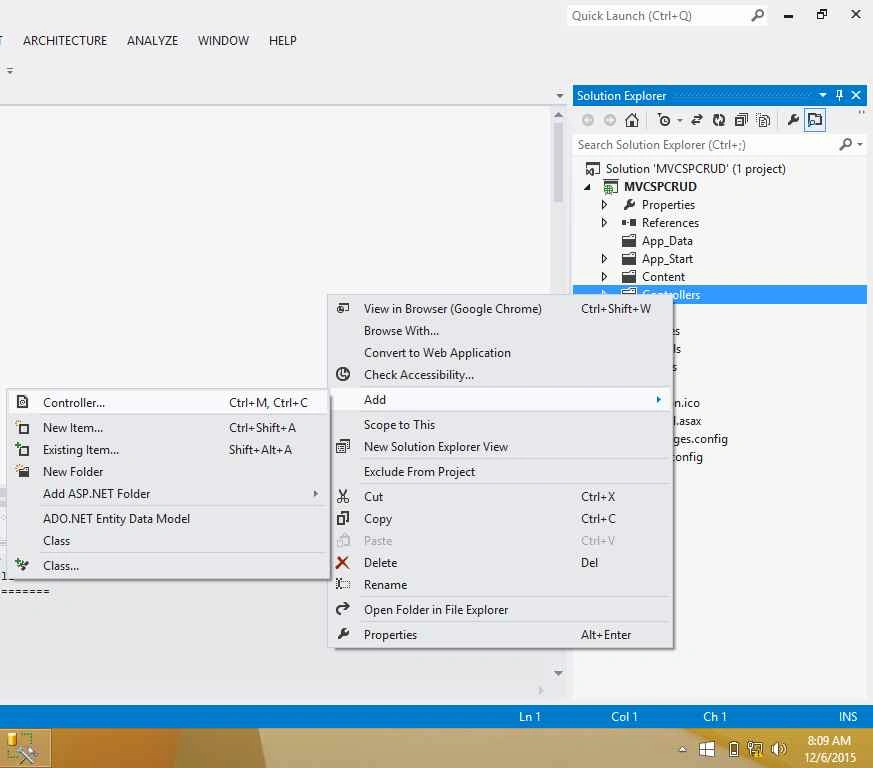Expand the References node
The width and height of the screenshot is (873, 768).
pos(604,223)
